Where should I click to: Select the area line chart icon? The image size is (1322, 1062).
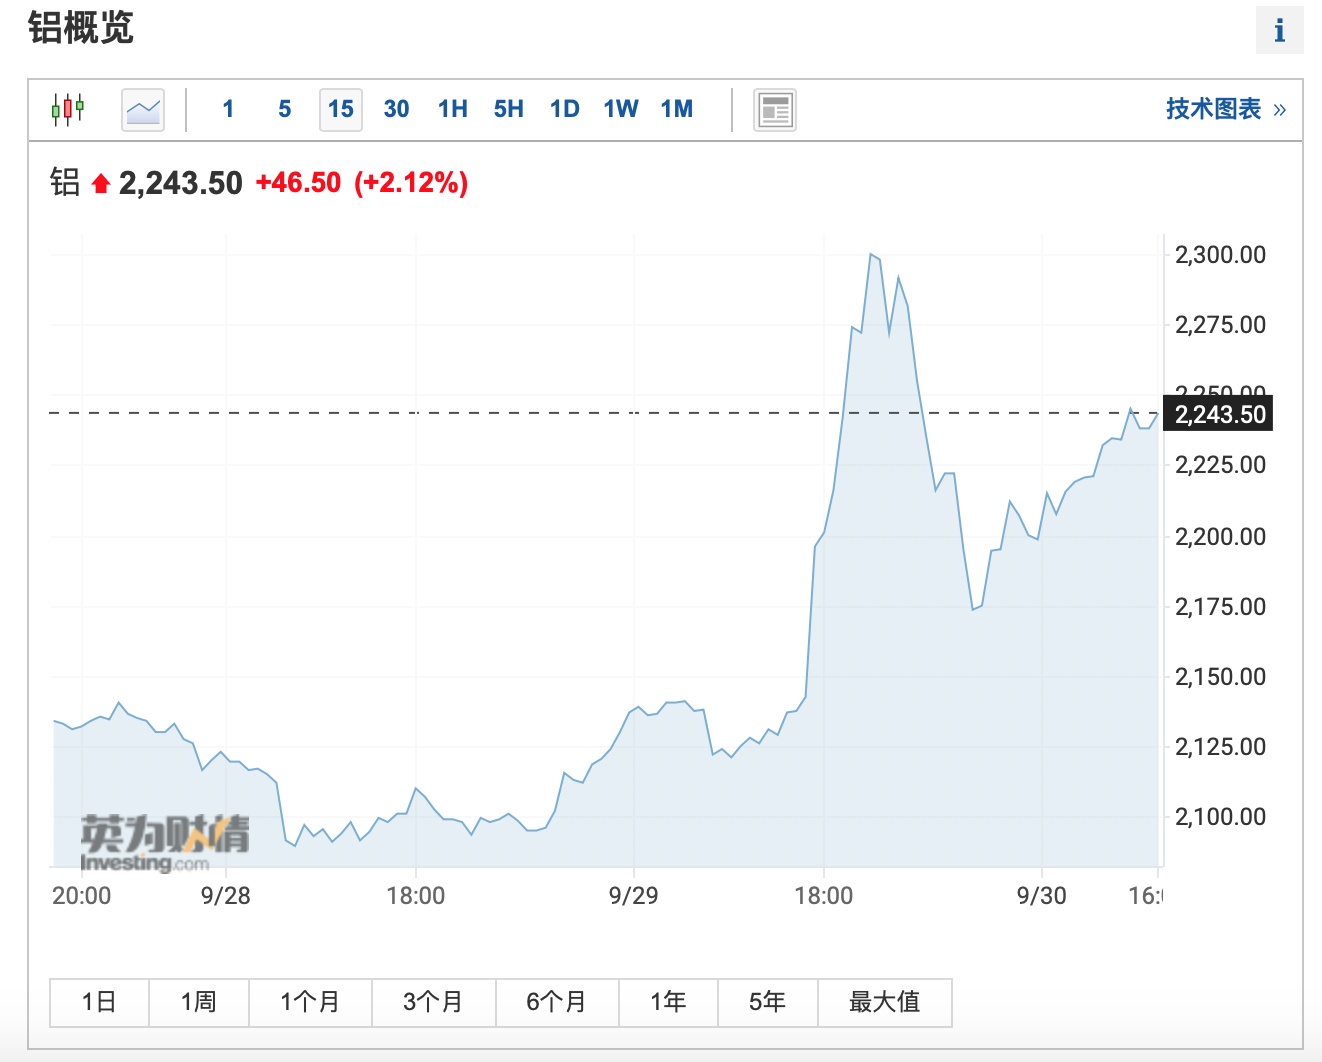coord(143,109)
